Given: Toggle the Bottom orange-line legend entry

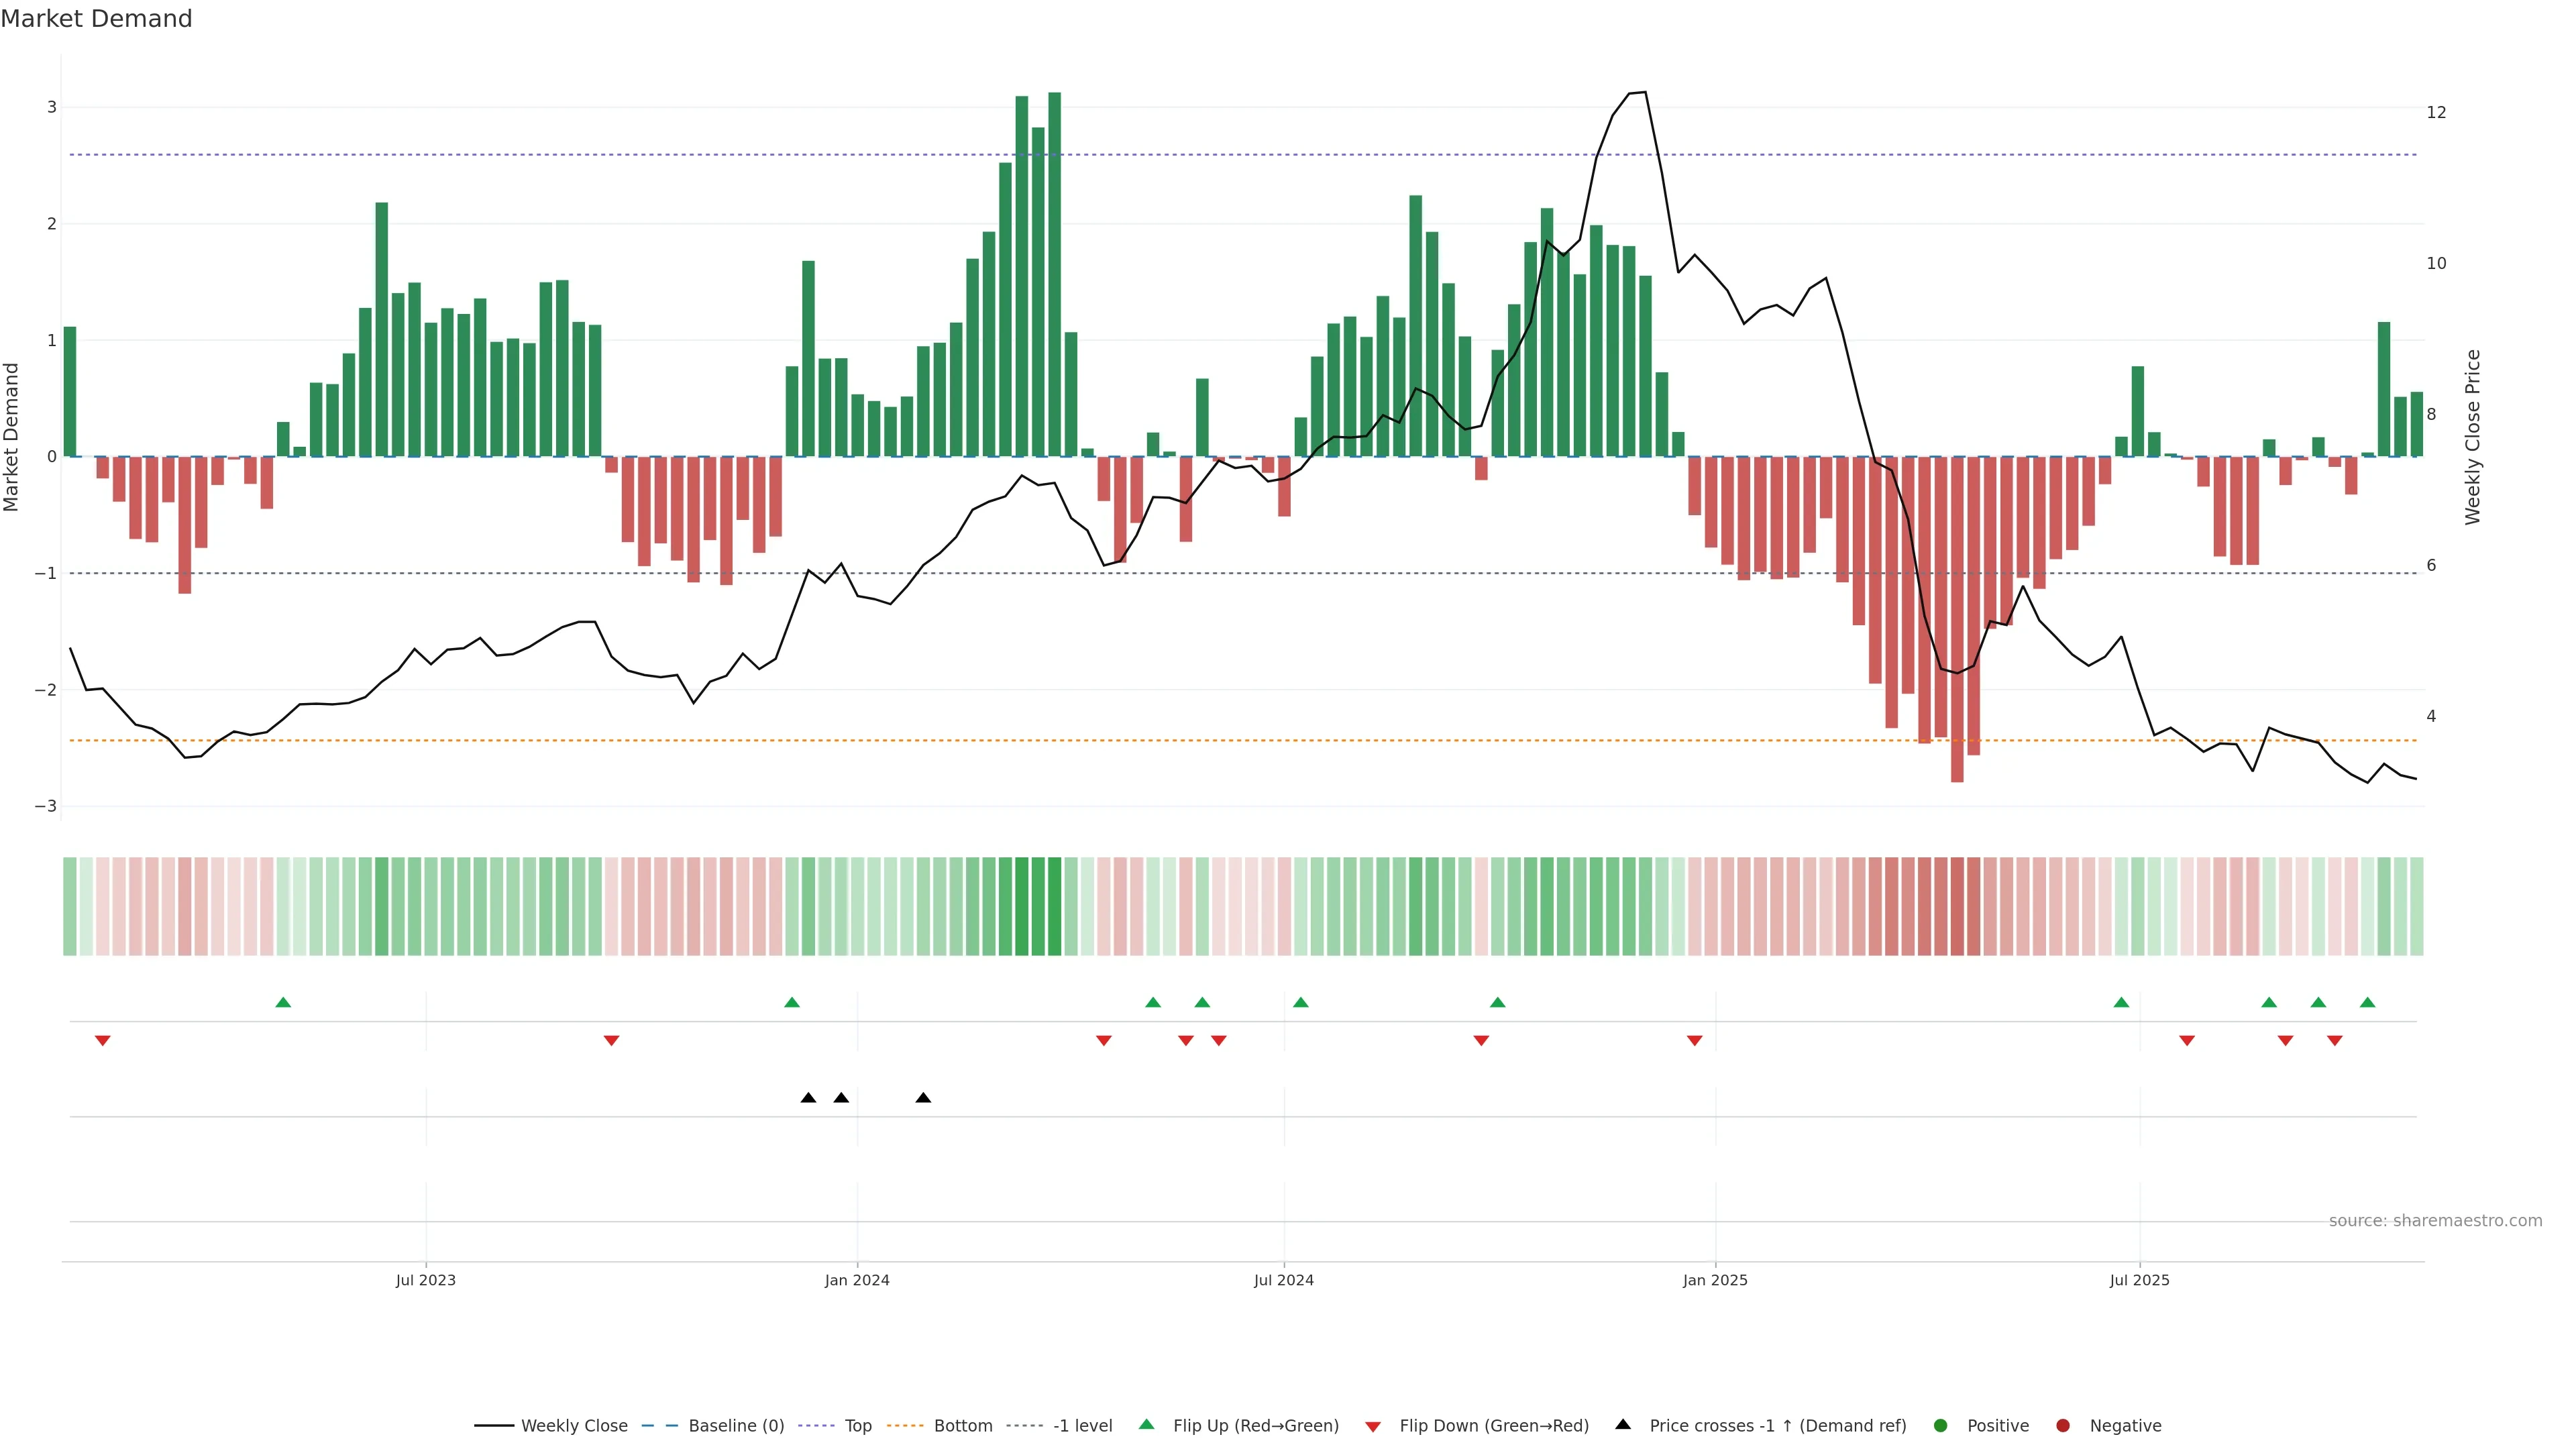Looking at the screenshot, I should coord(962,1426).
